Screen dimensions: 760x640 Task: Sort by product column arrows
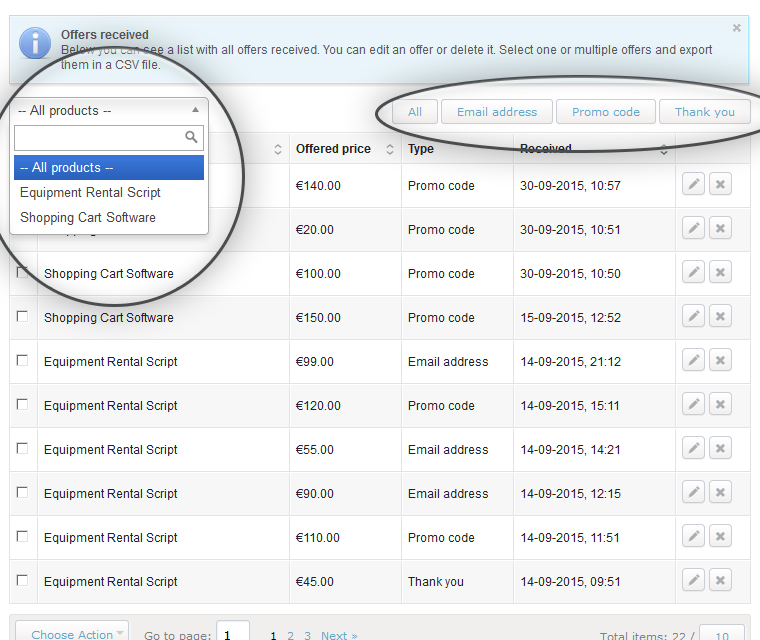[278, 149]
